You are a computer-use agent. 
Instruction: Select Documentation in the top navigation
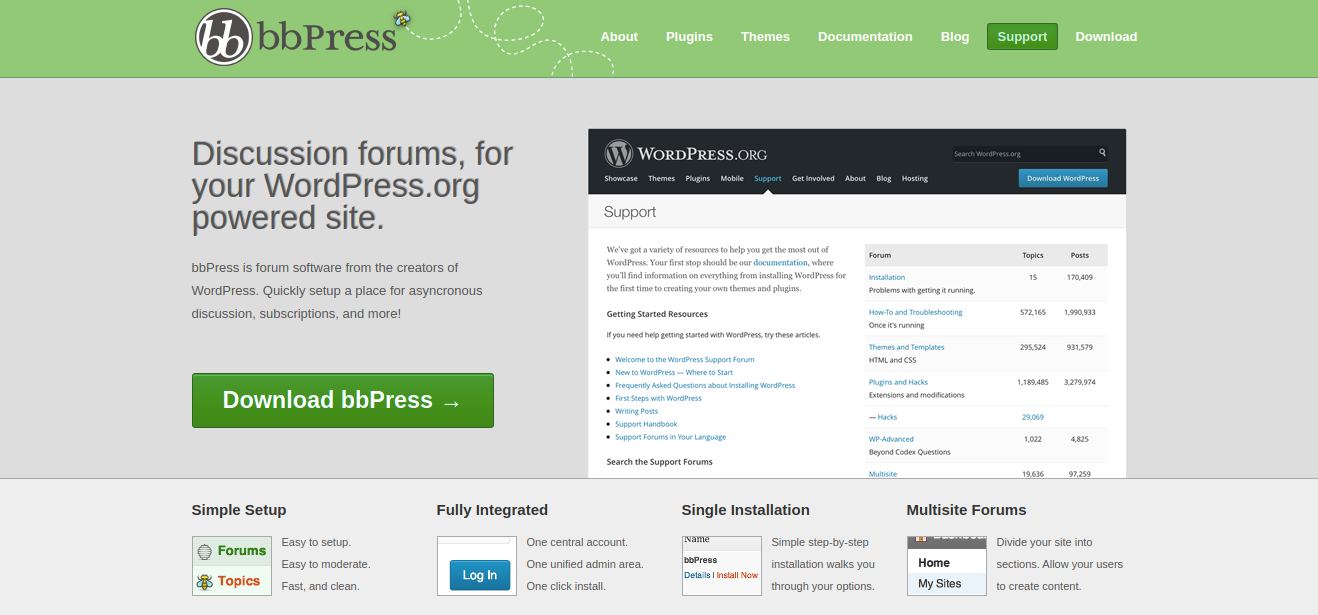(x=865, y=36)
